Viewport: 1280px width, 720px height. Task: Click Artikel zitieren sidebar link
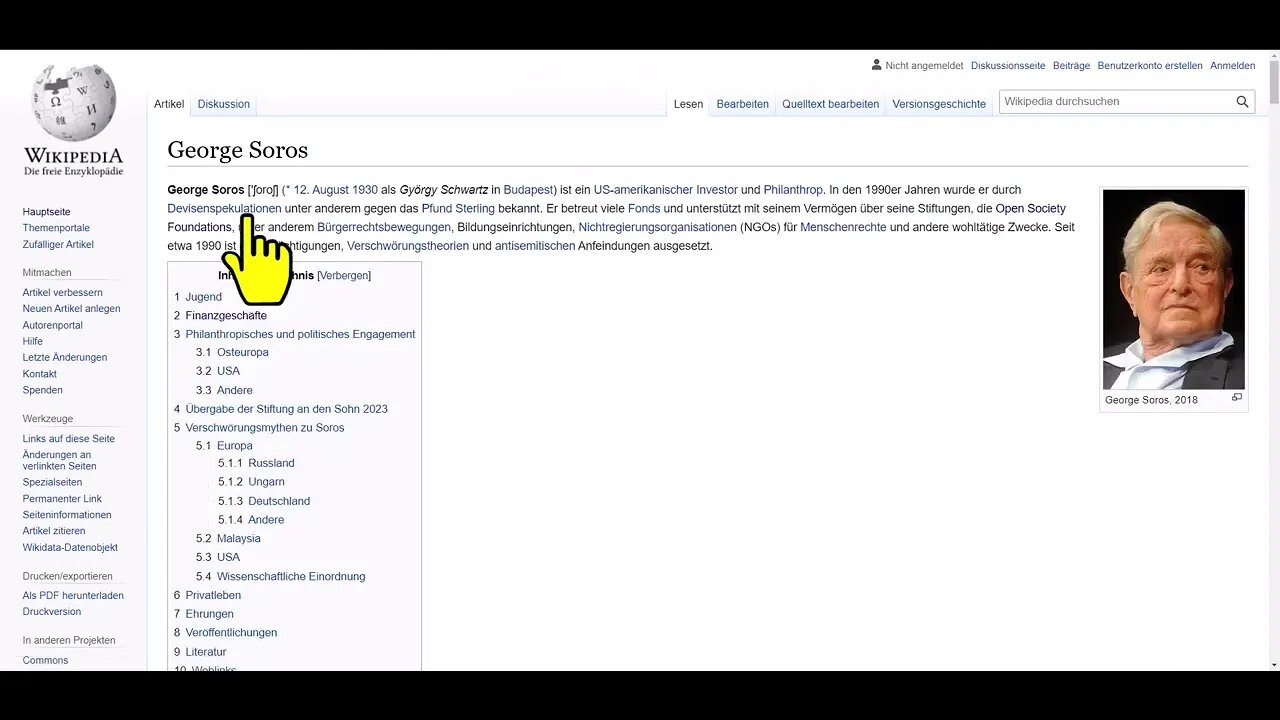tap(54, 530)
